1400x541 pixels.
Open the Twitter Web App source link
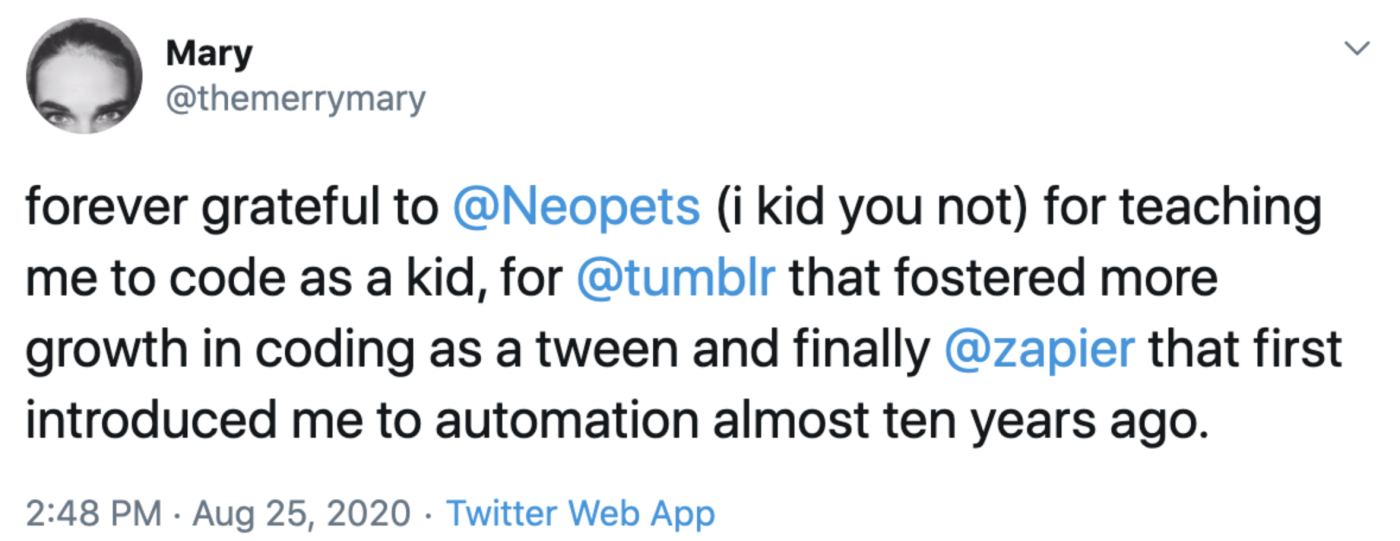(580, 514)
